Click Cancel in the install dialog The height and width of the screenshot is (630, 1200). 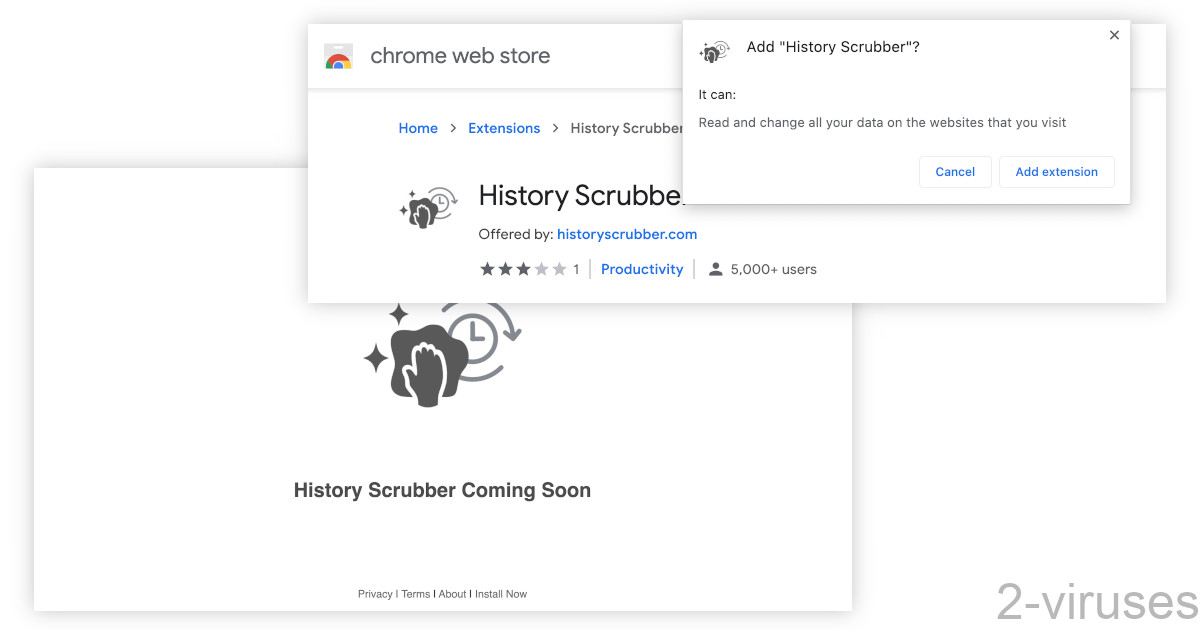tap(954, 171)
